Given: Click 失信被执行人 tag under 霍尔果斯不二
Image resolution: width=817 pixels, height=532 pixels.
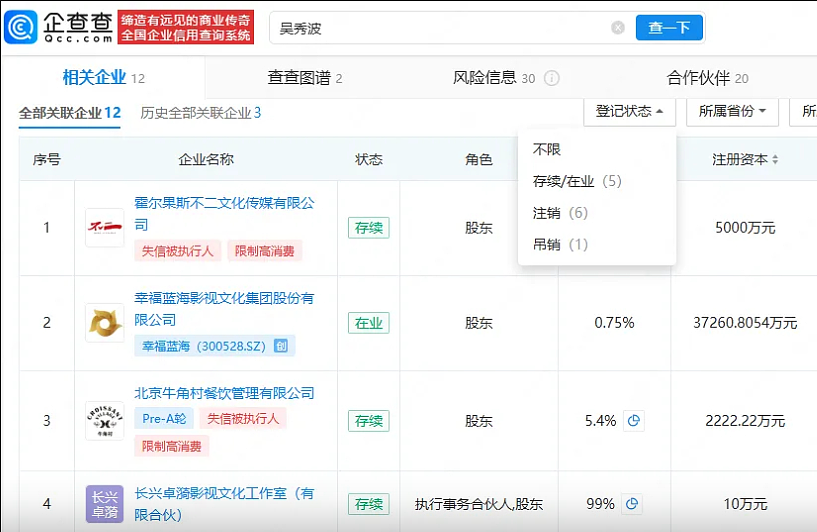Looking at the screenshot, I should pos(178,251).
